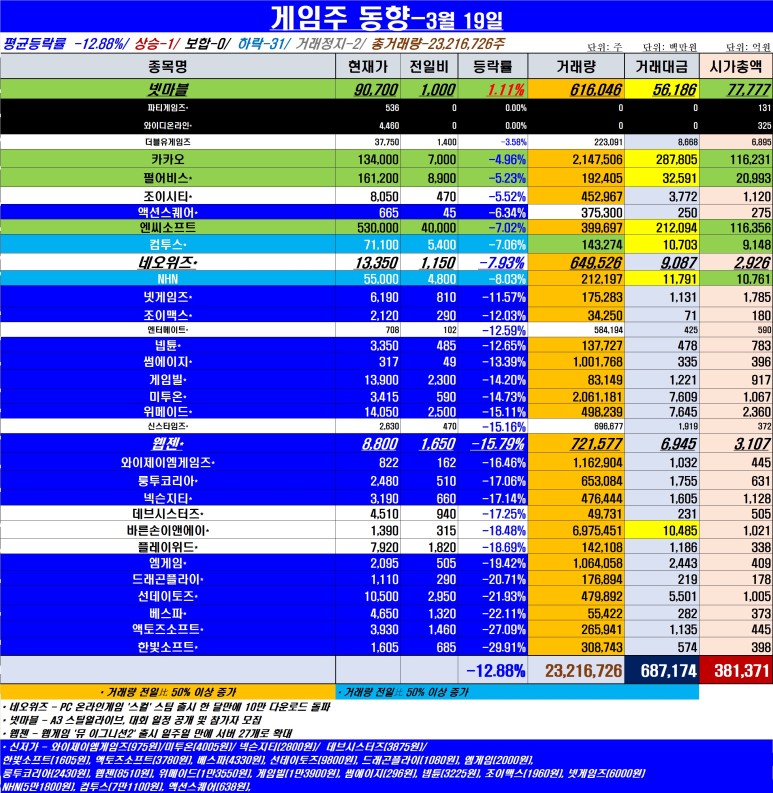Select the 카카오 stock name
Image resolution: width=773 pixels, height=793 pixels.
(167, 159)
